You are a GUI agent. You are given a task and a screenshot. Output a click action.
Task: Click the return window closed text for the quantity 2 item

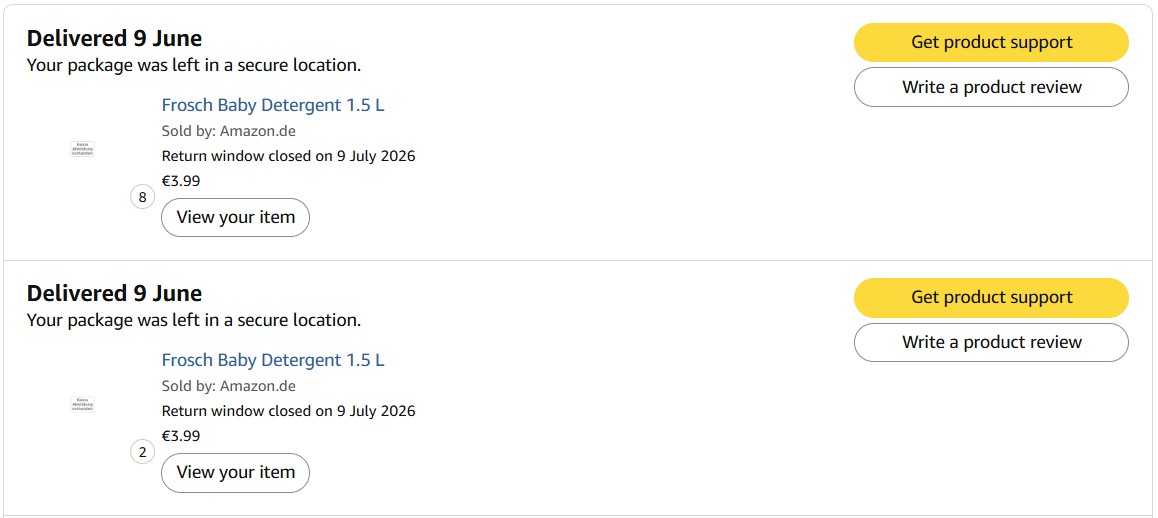(289, 411)
